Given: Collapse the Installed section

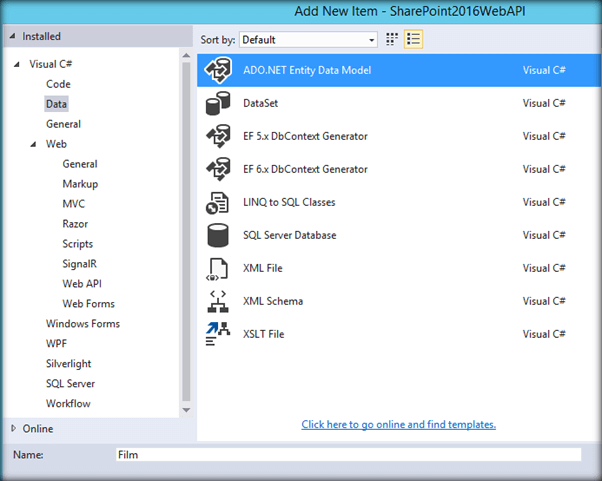Looking at the screenshot, I should coord(12,37).
